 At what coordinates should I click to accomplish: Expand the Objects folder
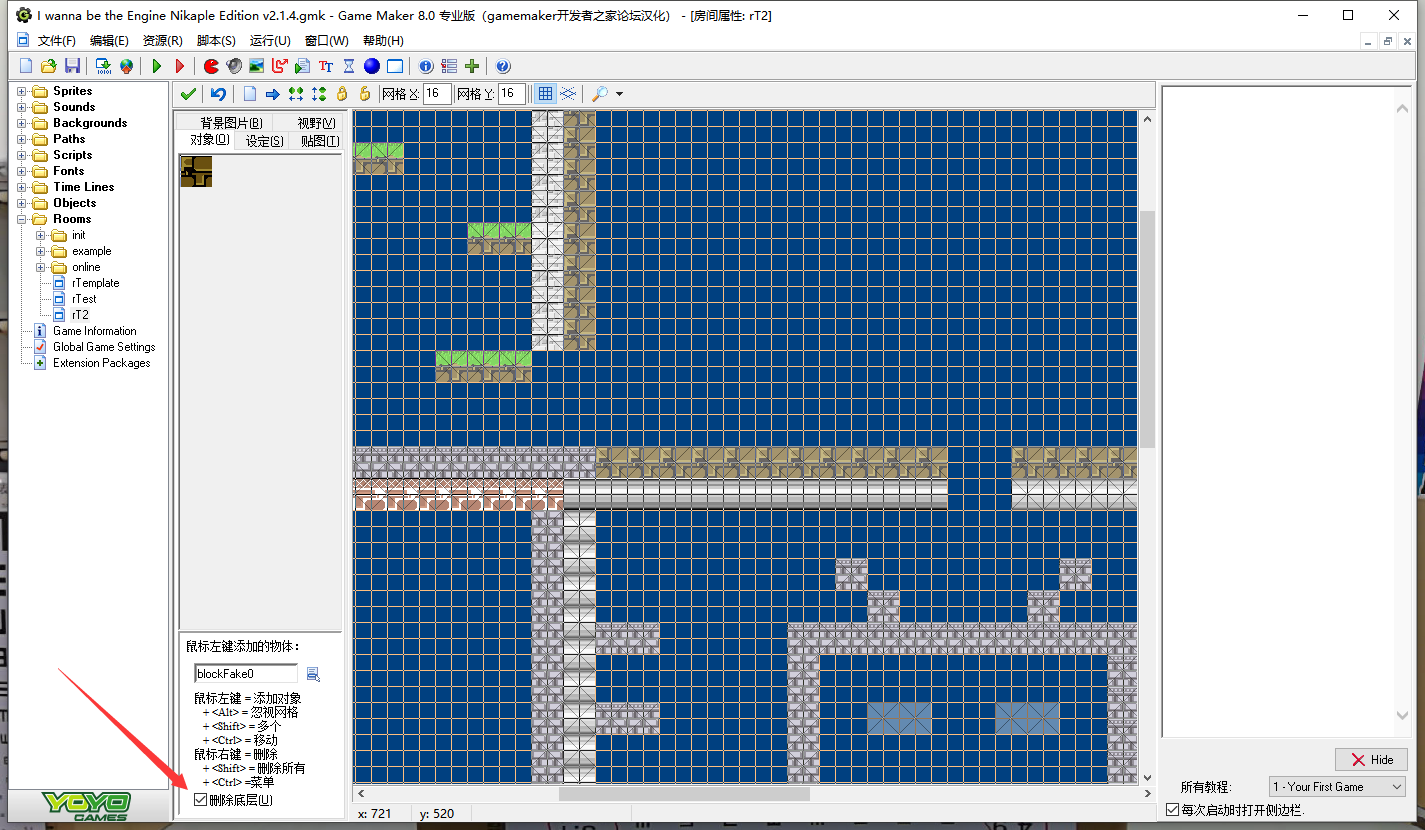(22, 203)
